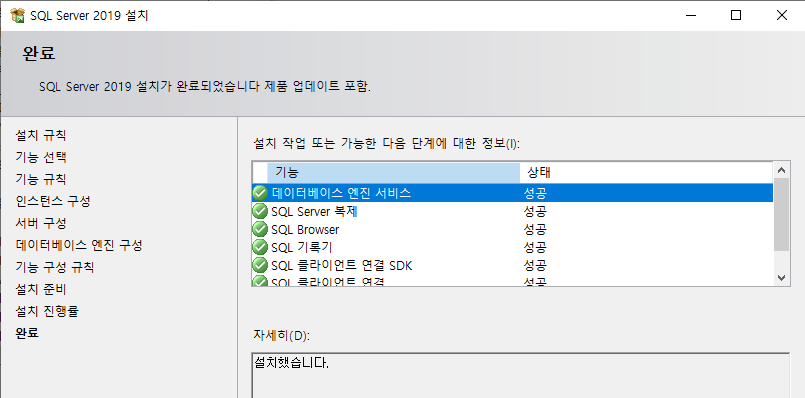The width and height of the screenshot is (805, 398).
Task: Click success checkmark icon for SQL Server 복제
Action: (260, 211)
